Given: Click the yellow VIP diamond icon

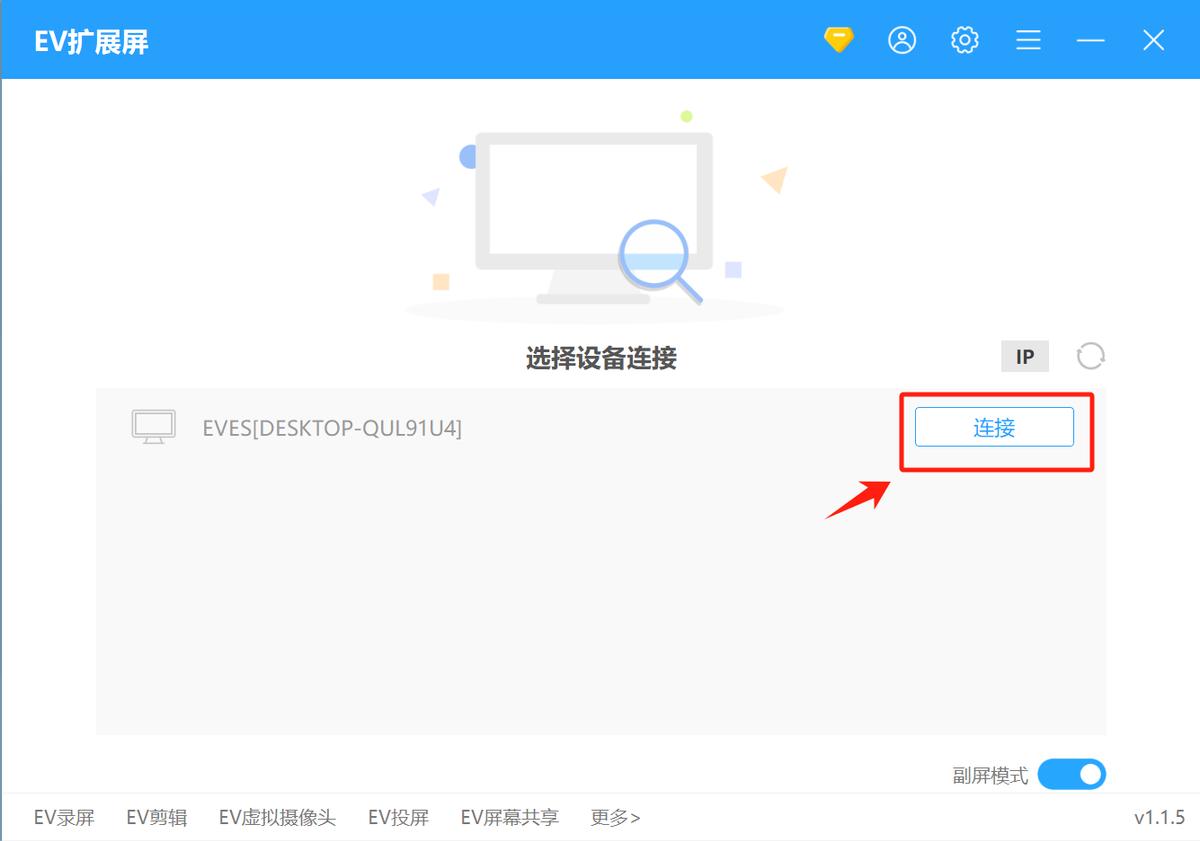Looking at the screenshot, I should (838, 40).
